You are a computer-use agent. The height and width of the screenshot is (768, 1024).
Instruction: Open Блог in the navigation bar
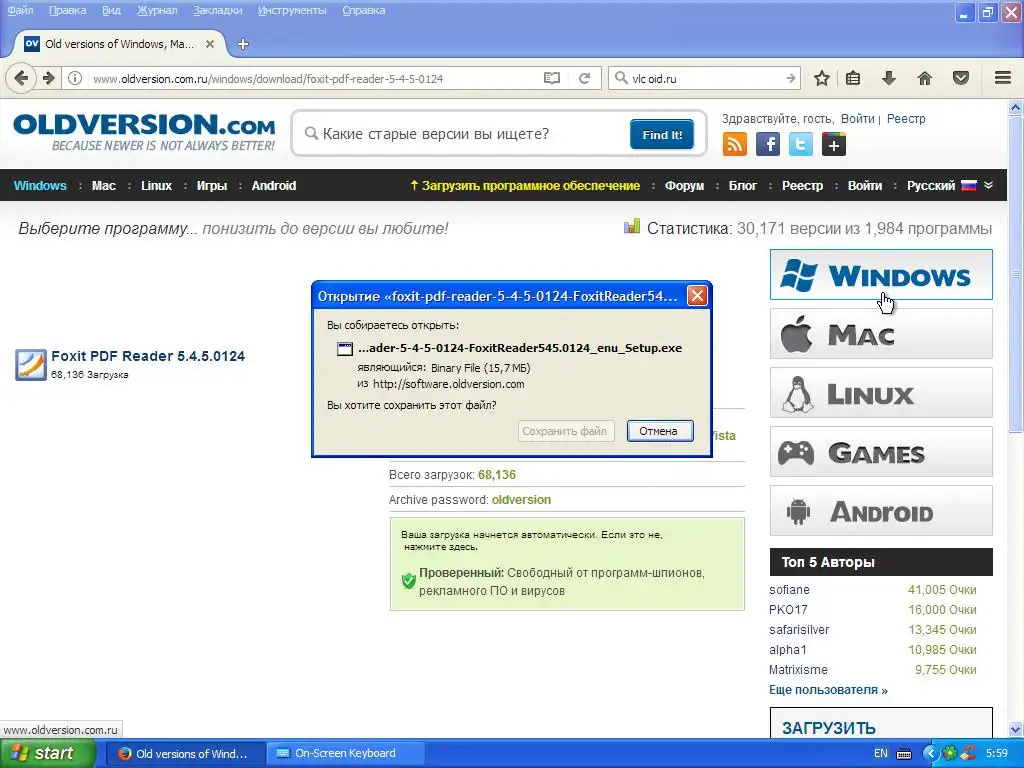[743, 185]
